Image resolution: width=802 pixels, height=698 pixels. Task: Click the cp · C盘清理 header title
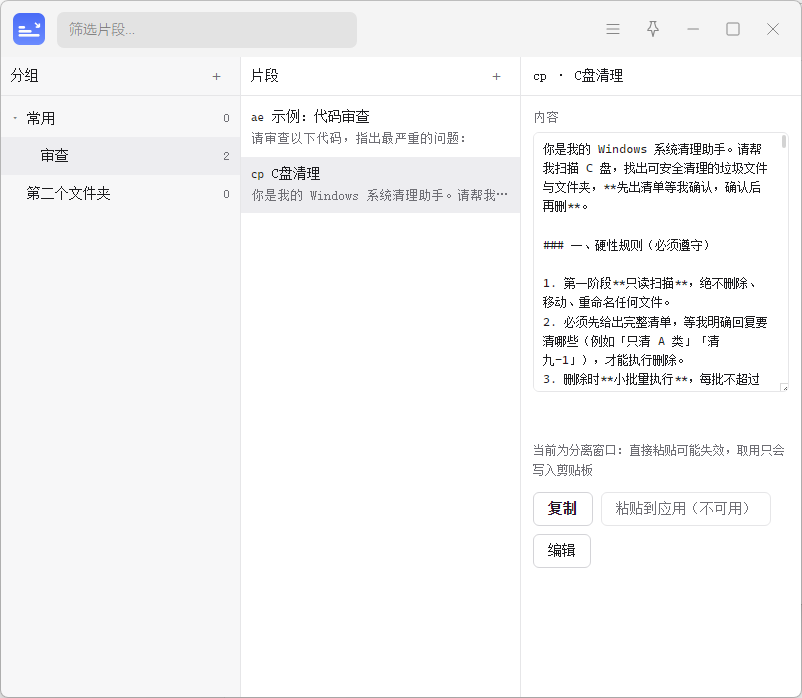click(x=578, y=76)
